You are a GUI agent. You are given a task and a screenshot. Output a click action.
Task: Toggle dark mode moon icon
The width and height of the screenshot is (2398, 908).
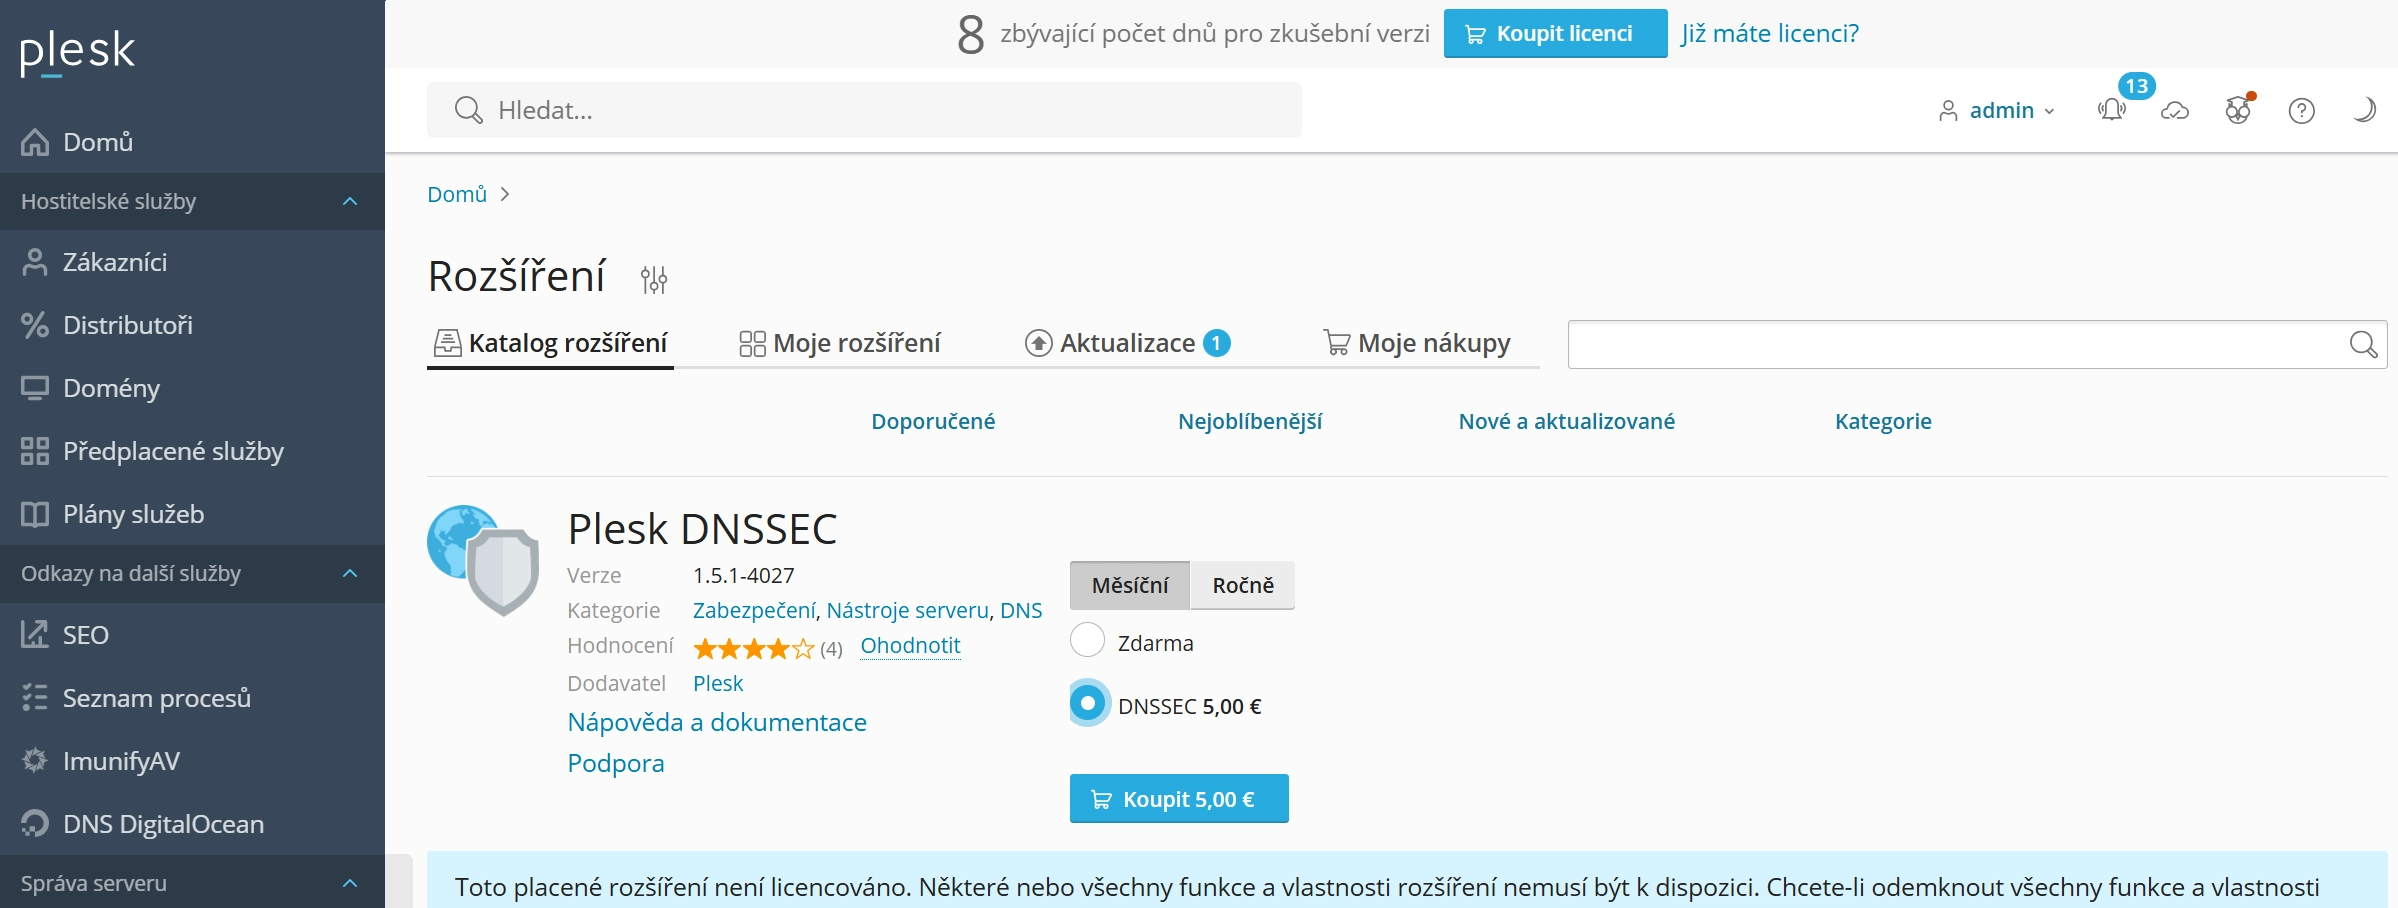[2364, 110]
